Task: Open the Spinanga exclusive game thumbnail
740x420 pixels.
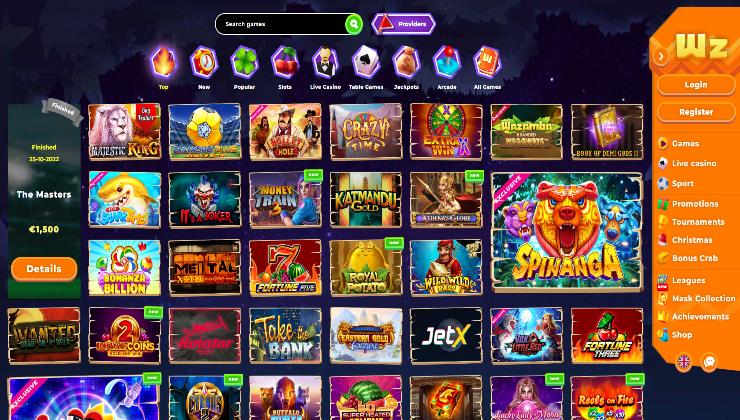Action: 567,231
